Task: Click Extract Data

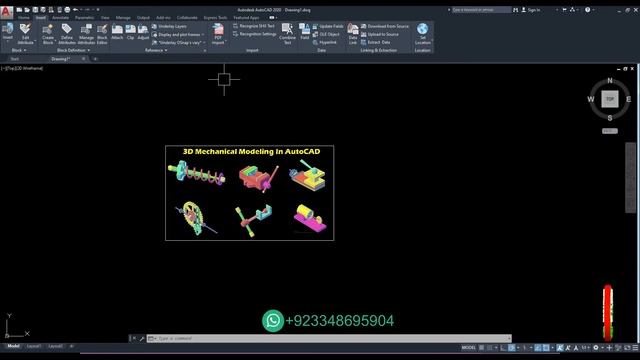Action: (x=376, y=42)
